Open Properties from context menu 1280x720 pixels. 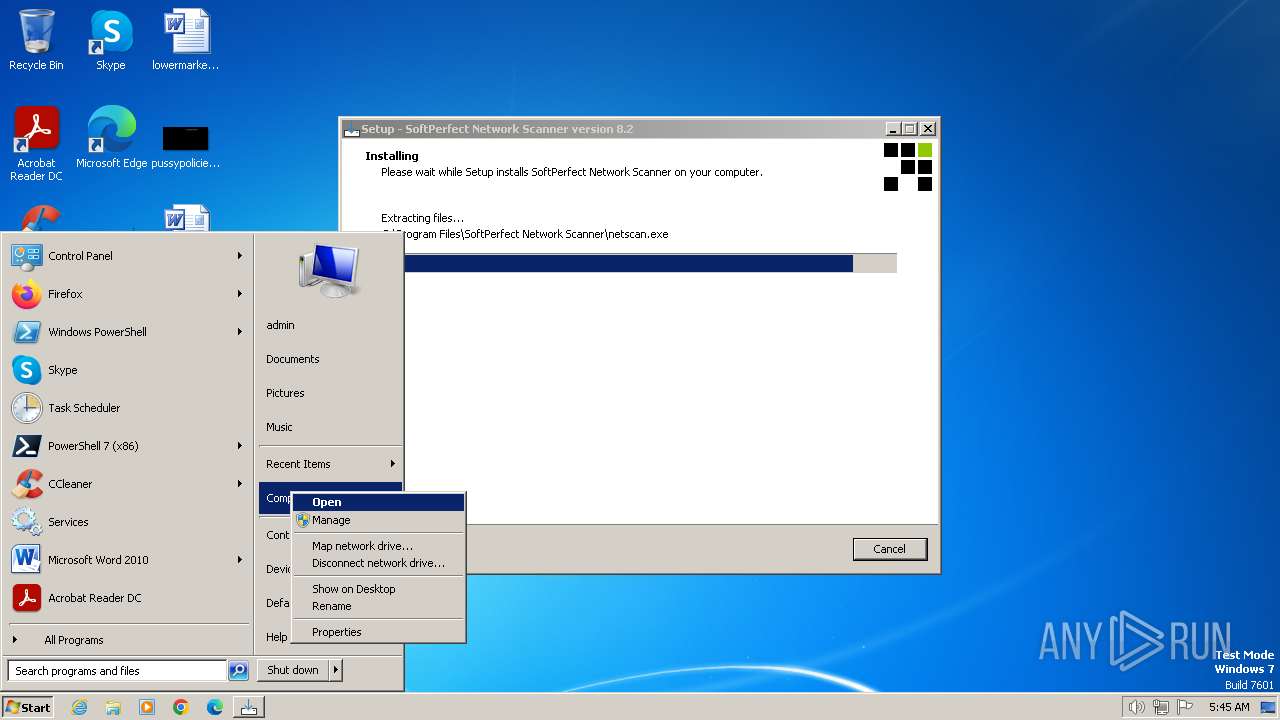378,632
